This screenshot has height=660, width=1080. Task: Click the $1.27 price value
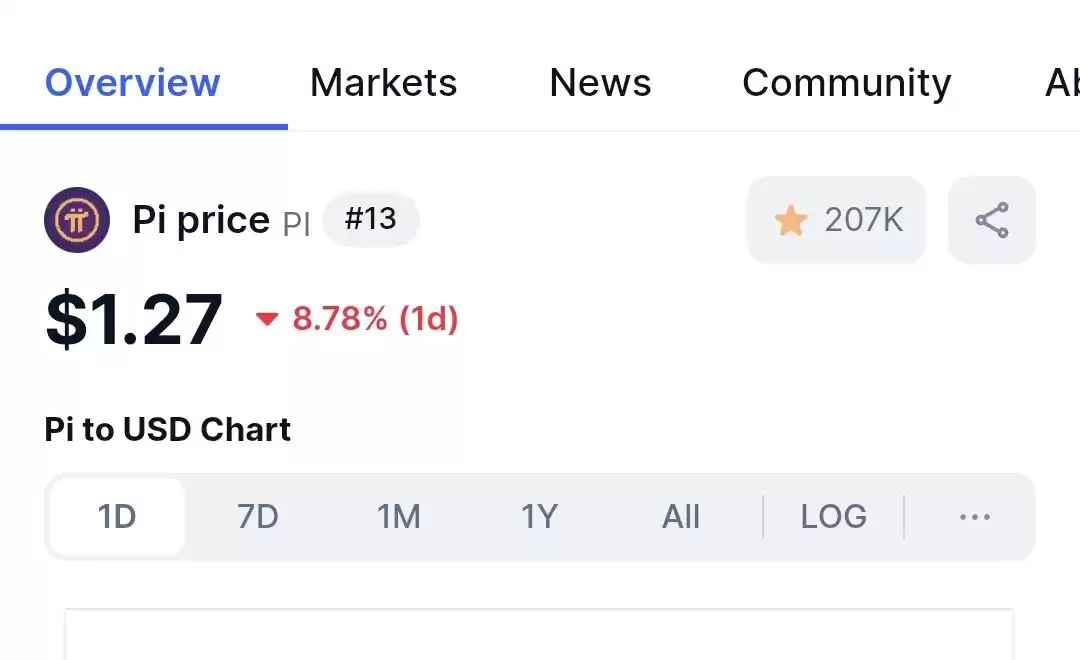[x=134, y=319]
